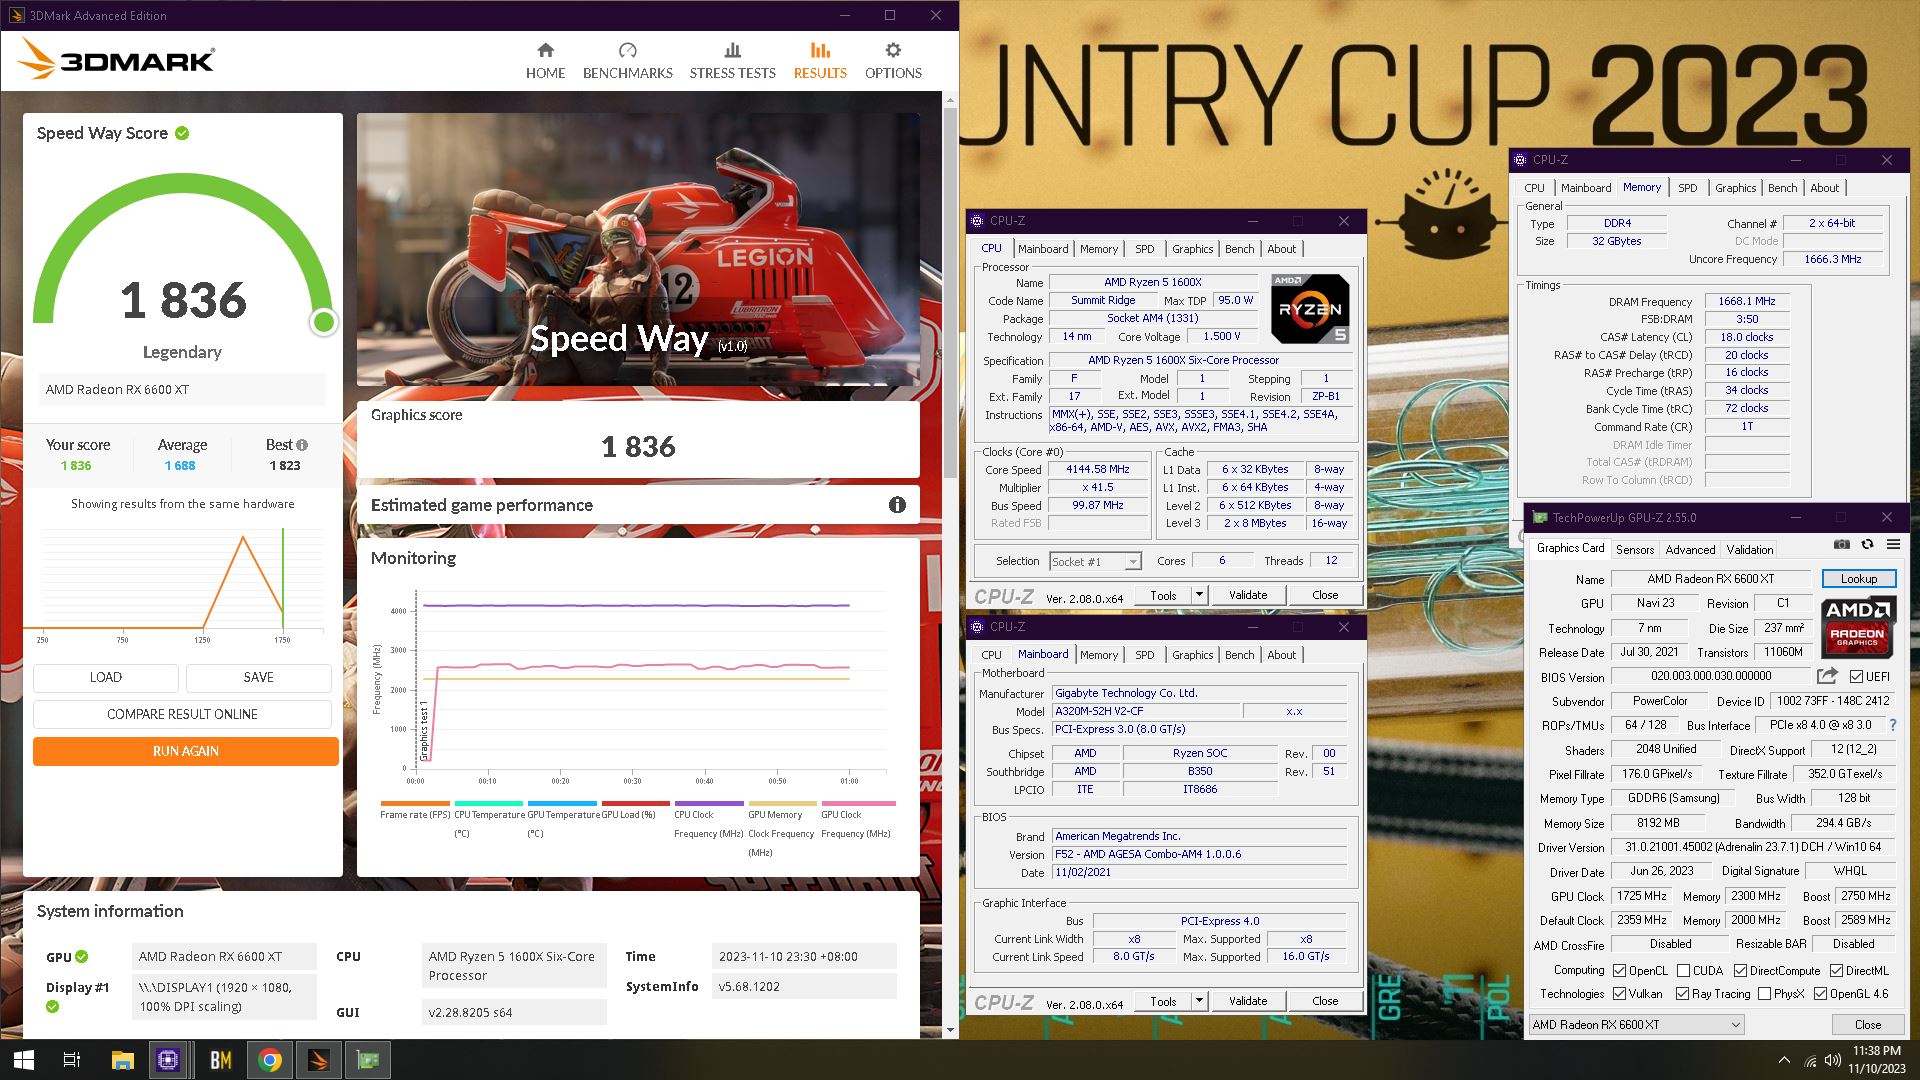Viewport: 1920px width, 1080px height.
Task: Open the Validation tab in GPU-Z
Action: click(1750, 549)
